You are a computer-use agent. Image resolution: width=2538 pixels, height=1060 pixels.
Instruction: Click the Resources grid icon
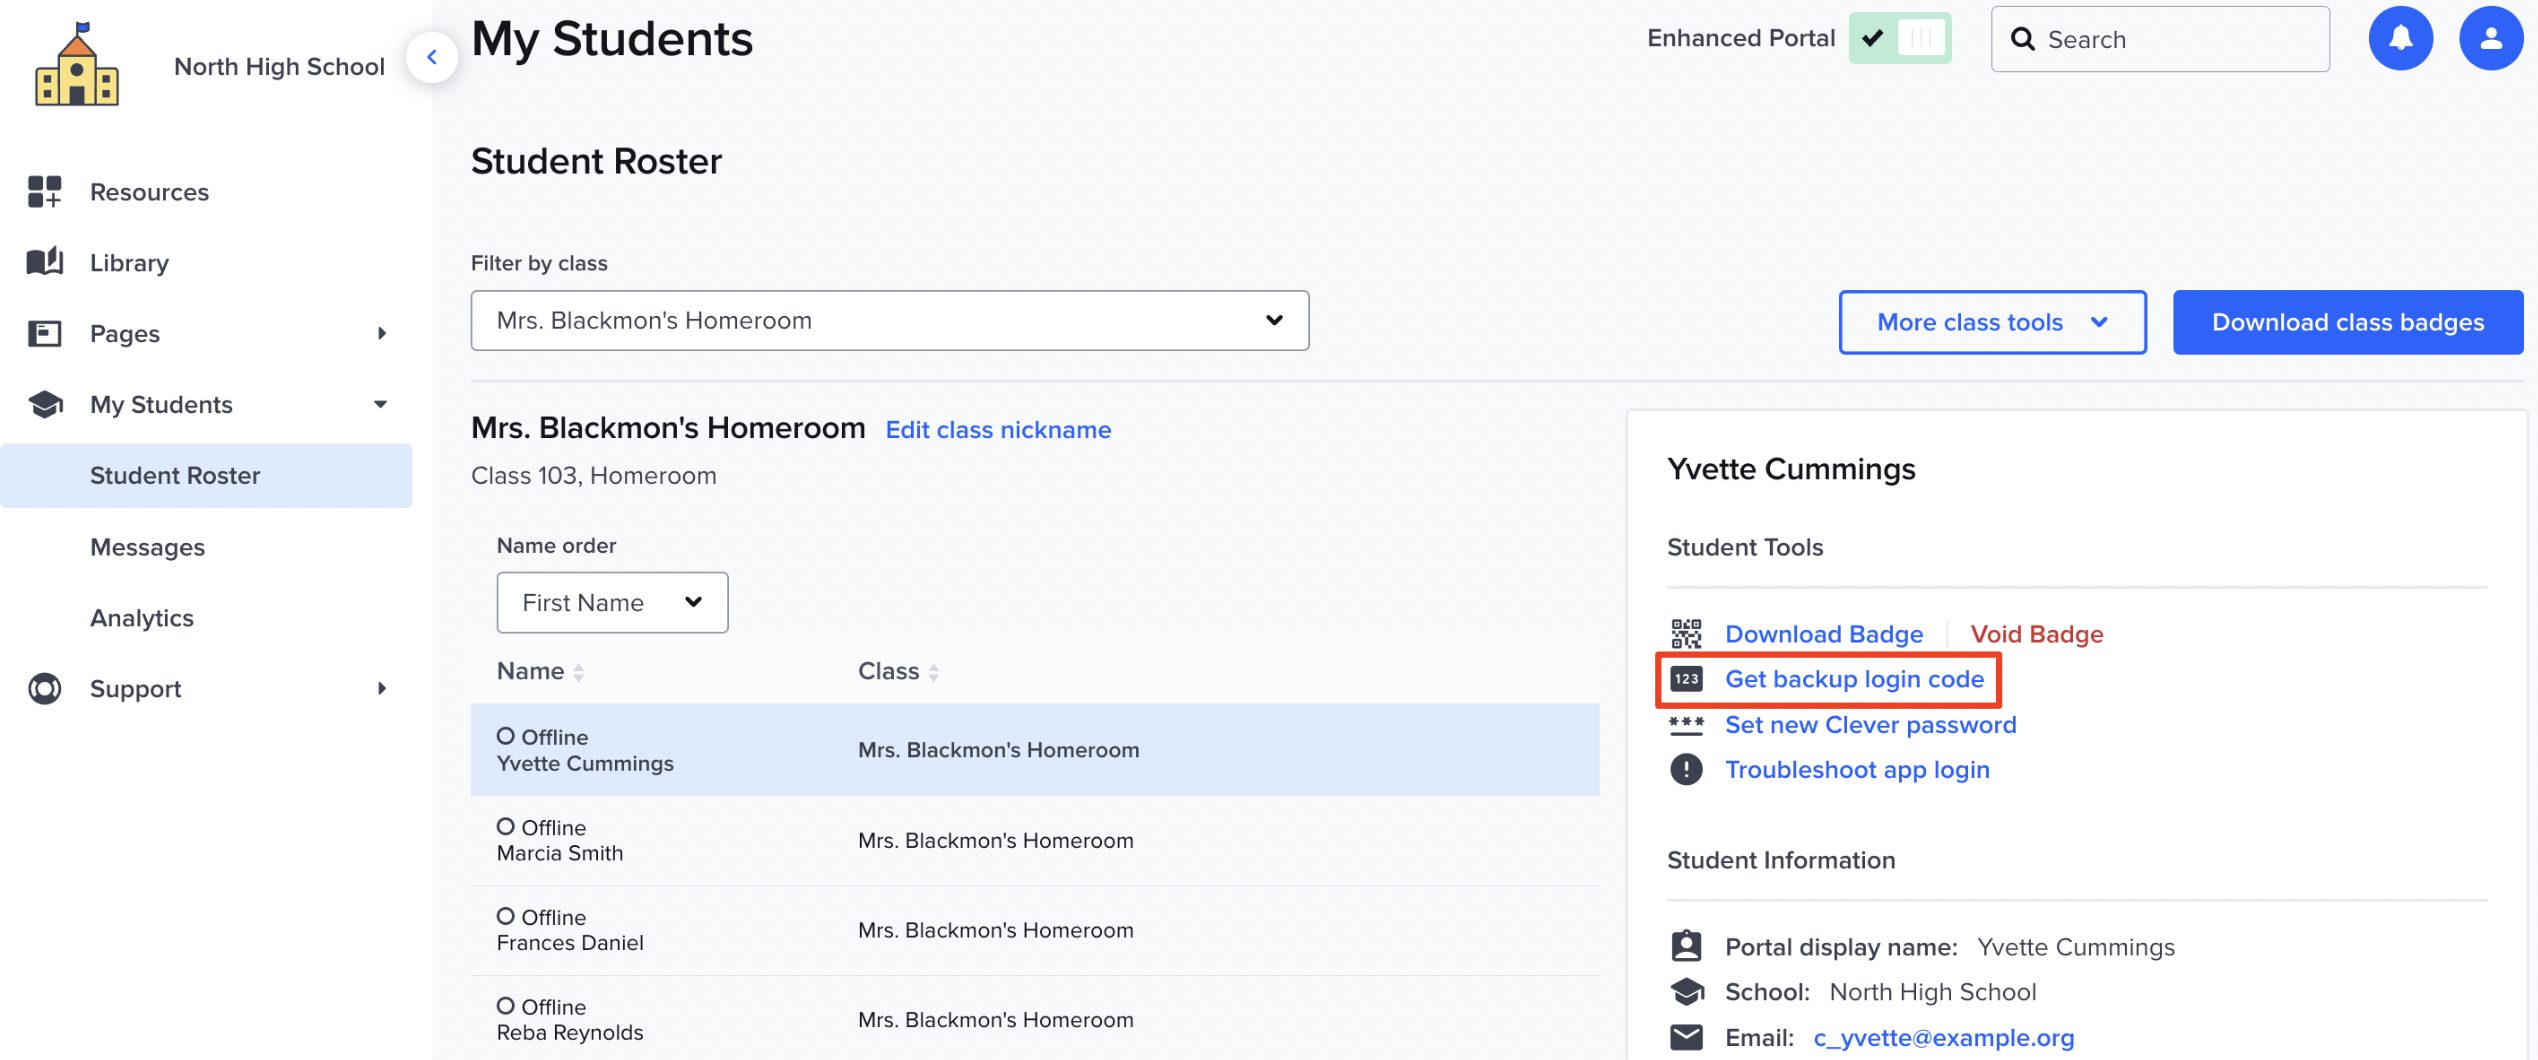tap(45, 191)
